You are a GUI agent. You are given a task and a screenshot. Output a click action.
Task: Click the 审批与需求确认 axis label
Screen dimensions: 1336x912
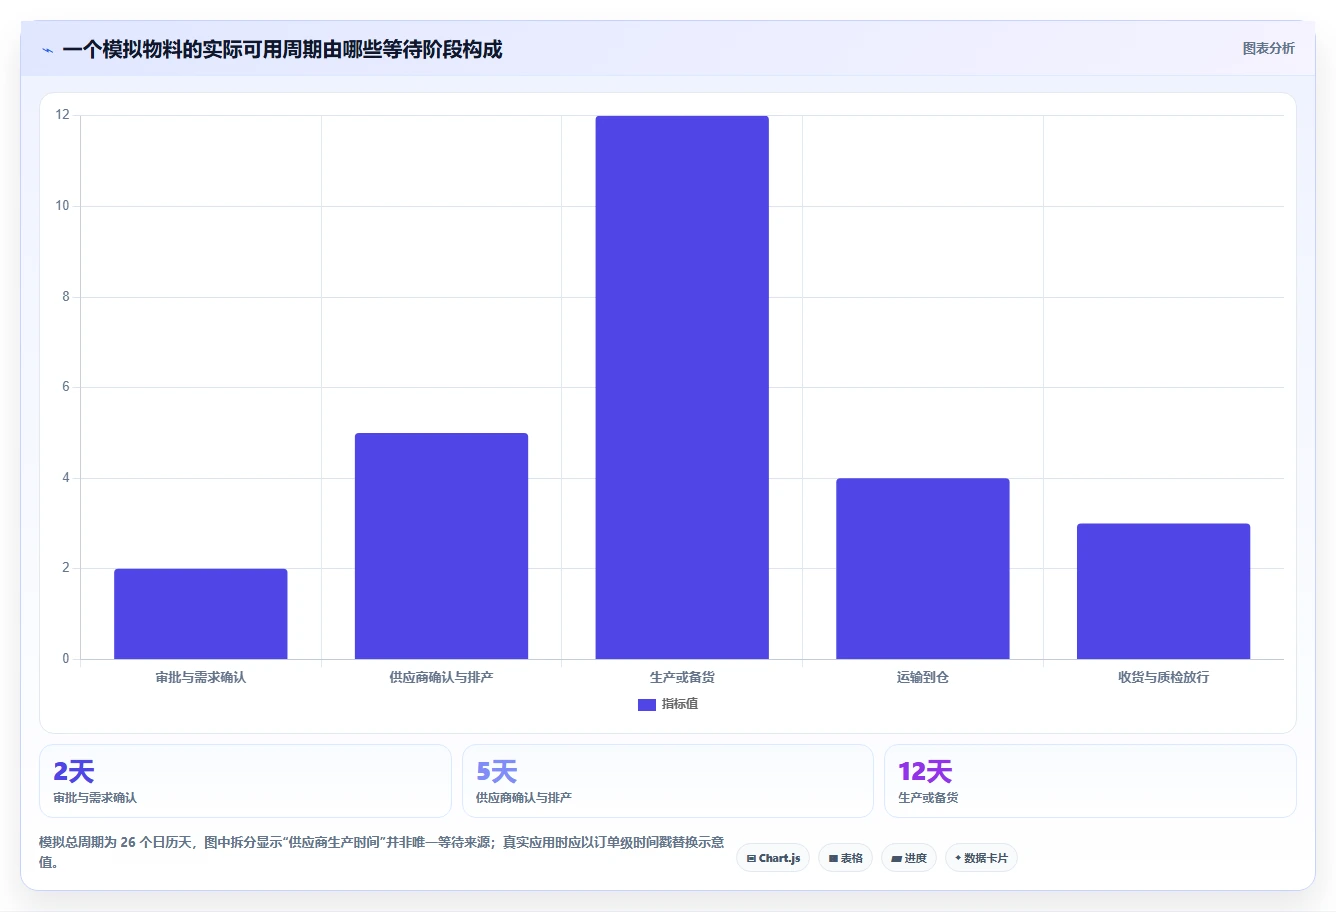[201, 677]
